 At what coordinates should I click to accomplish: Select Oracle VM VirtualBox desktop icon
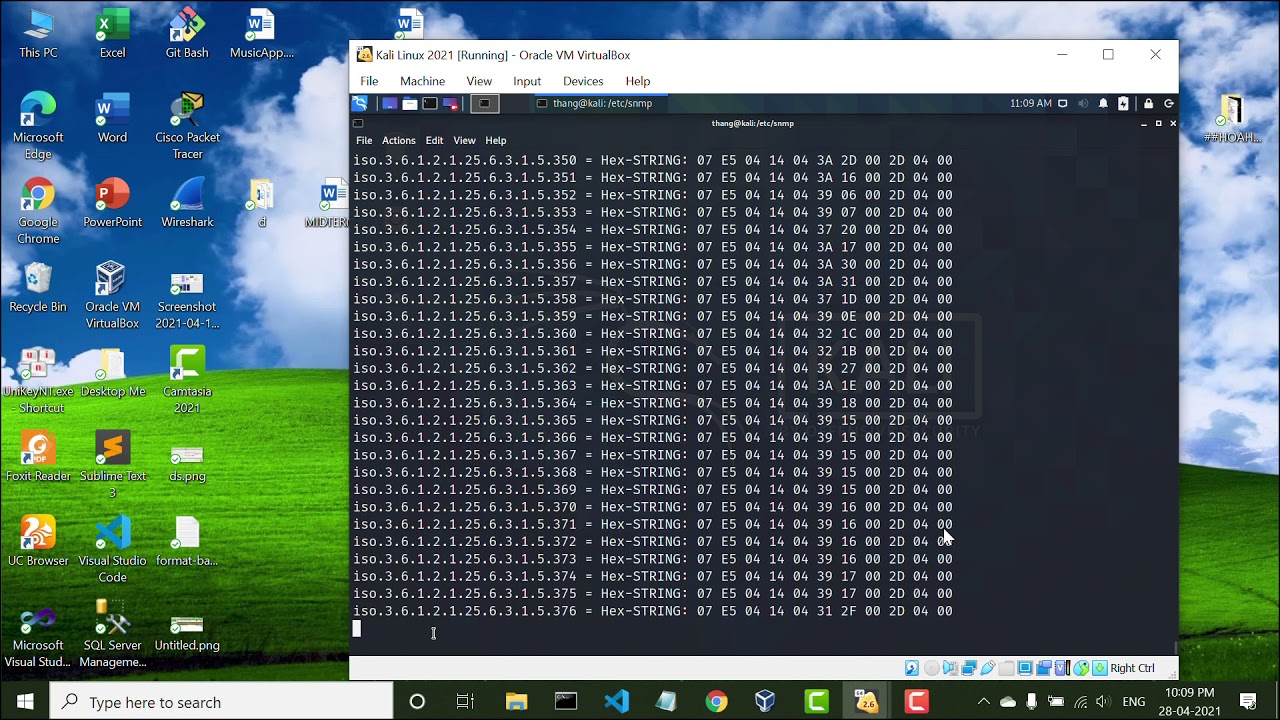pyautogui.click(x=112, y=296)
